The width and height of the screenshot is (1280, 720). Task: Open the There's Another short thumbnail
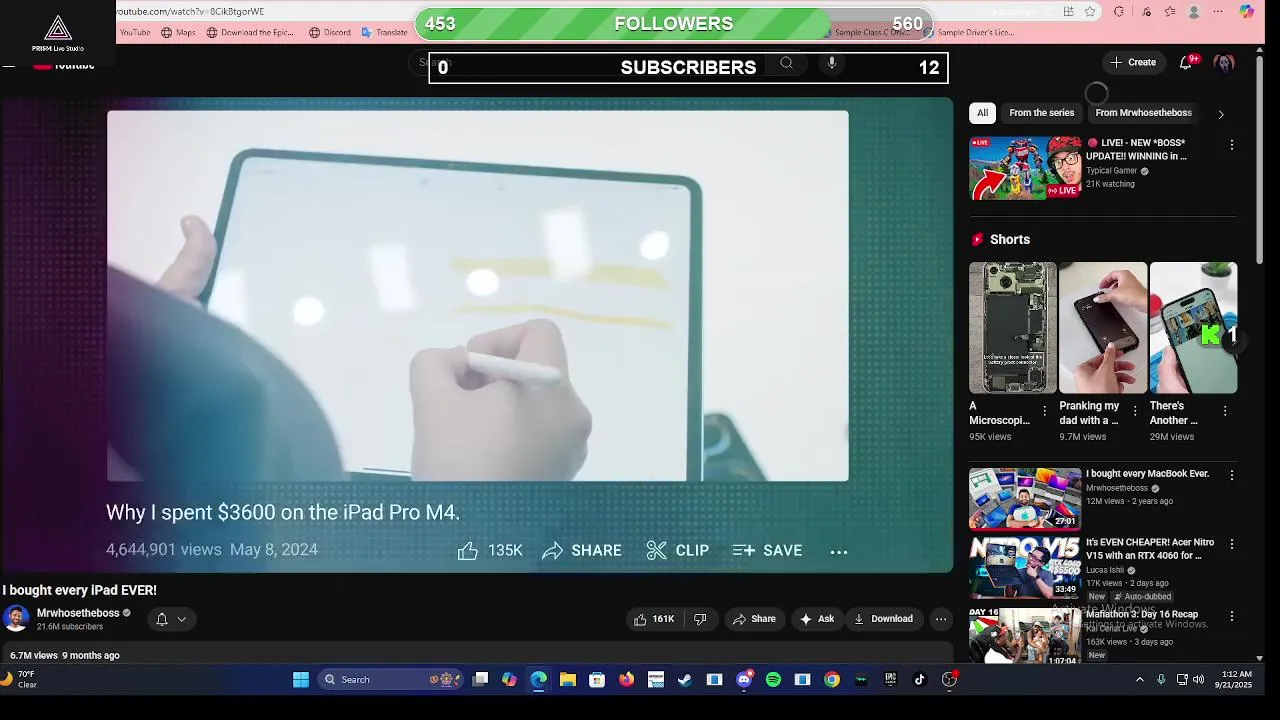pos(1193,328)
